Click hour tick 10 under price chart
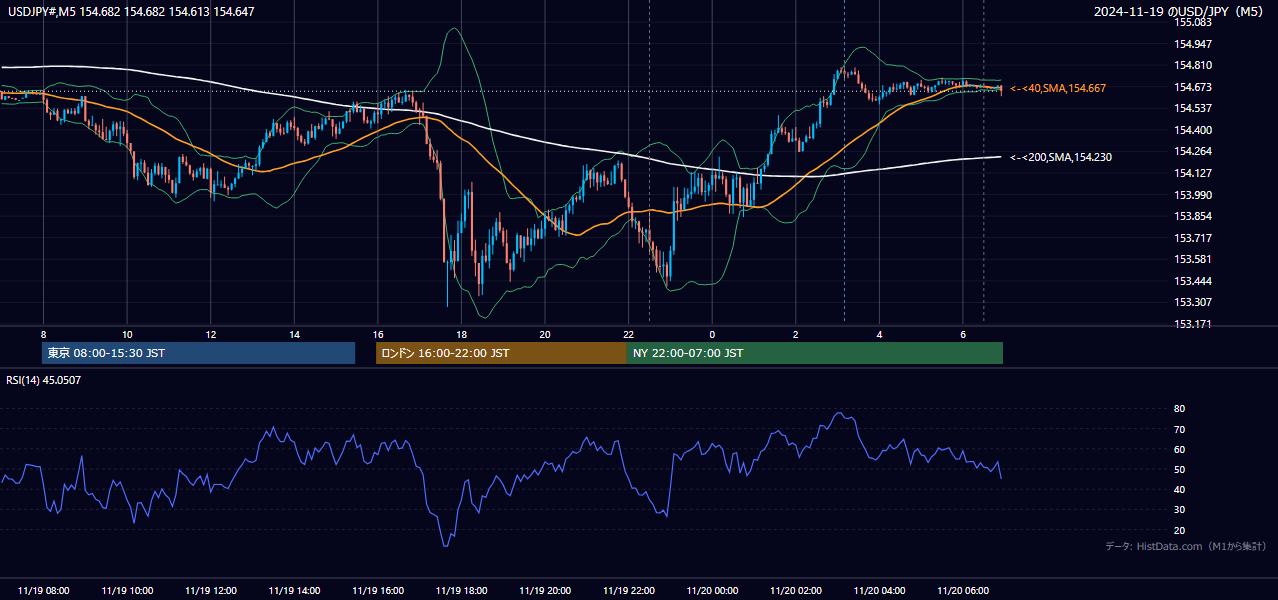The image size is (1278, 600). (127, 334)
